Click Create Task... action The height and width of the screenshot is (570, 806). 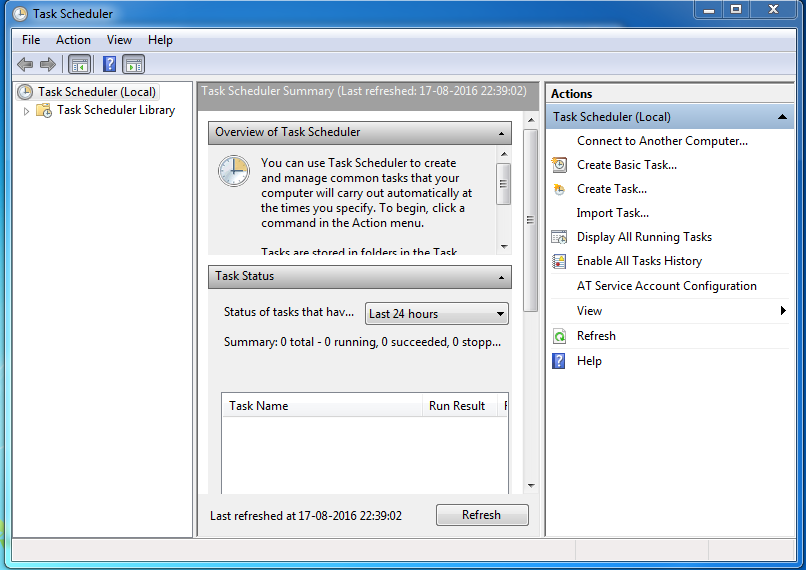(612, 189)
